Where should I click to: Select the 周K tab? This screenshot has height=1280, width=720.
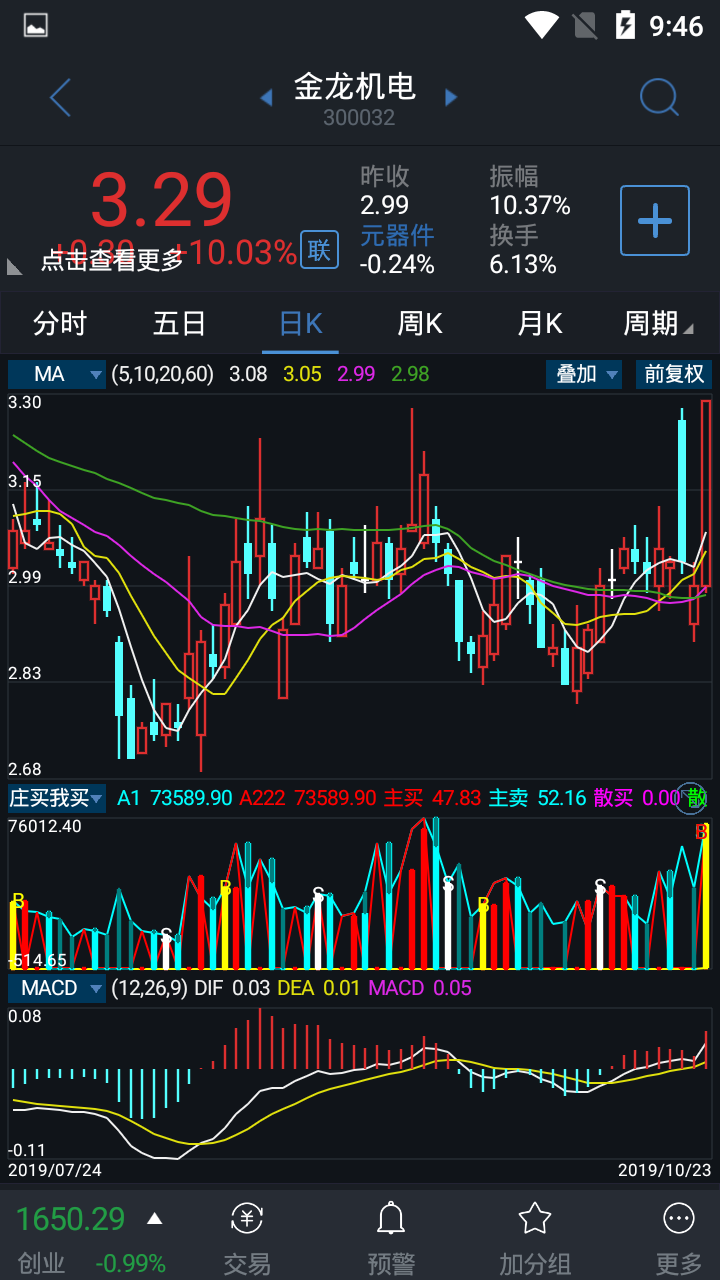pyautogui.click(x=420, y=324)
